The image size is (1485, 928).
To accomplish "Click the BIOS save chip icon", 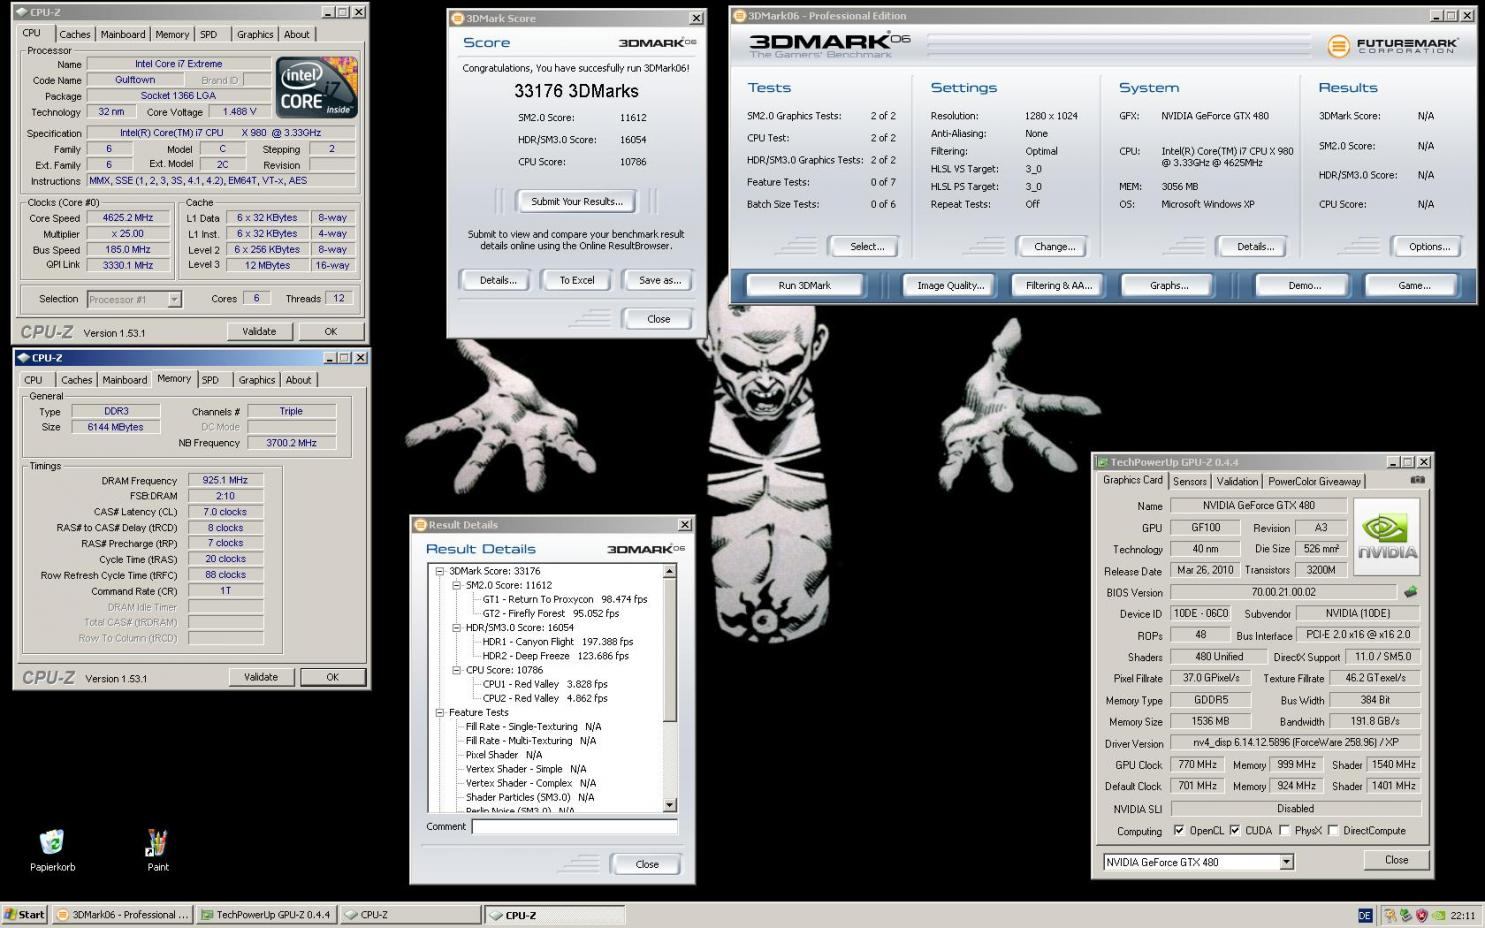I will tap(1410, 592).
